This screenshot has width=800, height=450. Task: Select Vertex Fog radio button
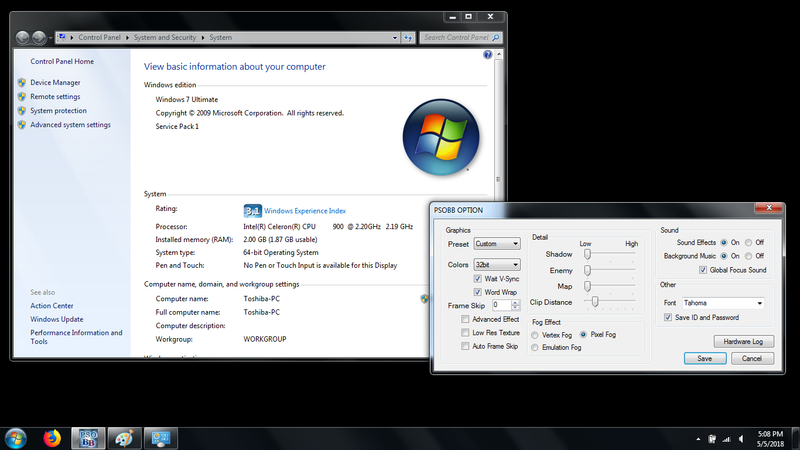click(535, 335)
